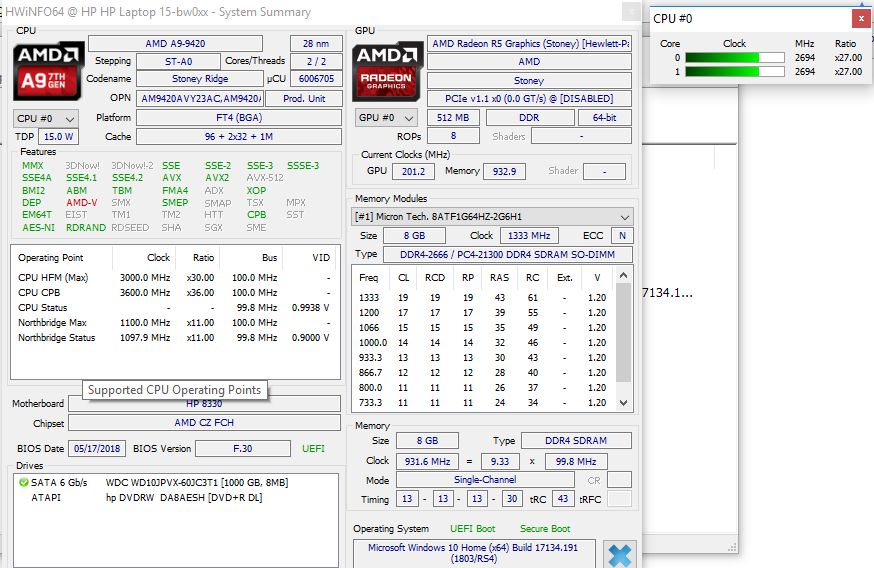Click the AMD CZ FCH chipset field

204,423
